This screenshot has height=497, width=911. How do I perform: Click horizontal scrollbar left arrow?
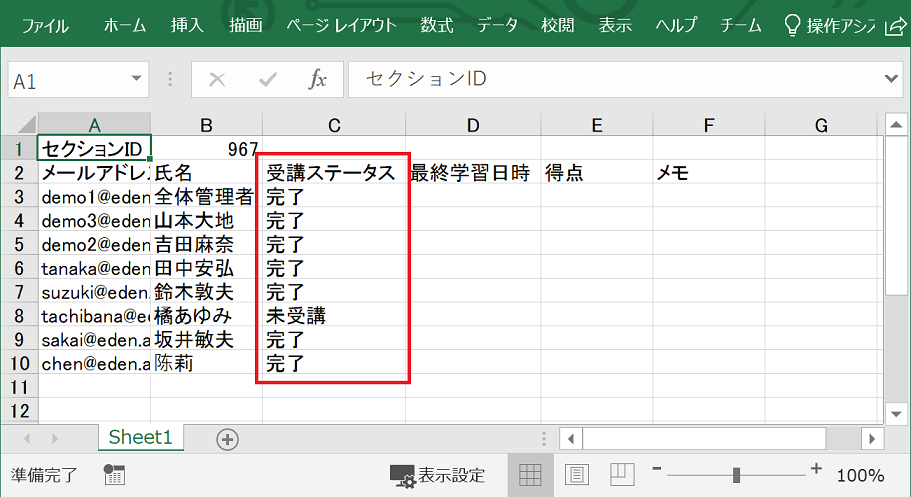571,439
